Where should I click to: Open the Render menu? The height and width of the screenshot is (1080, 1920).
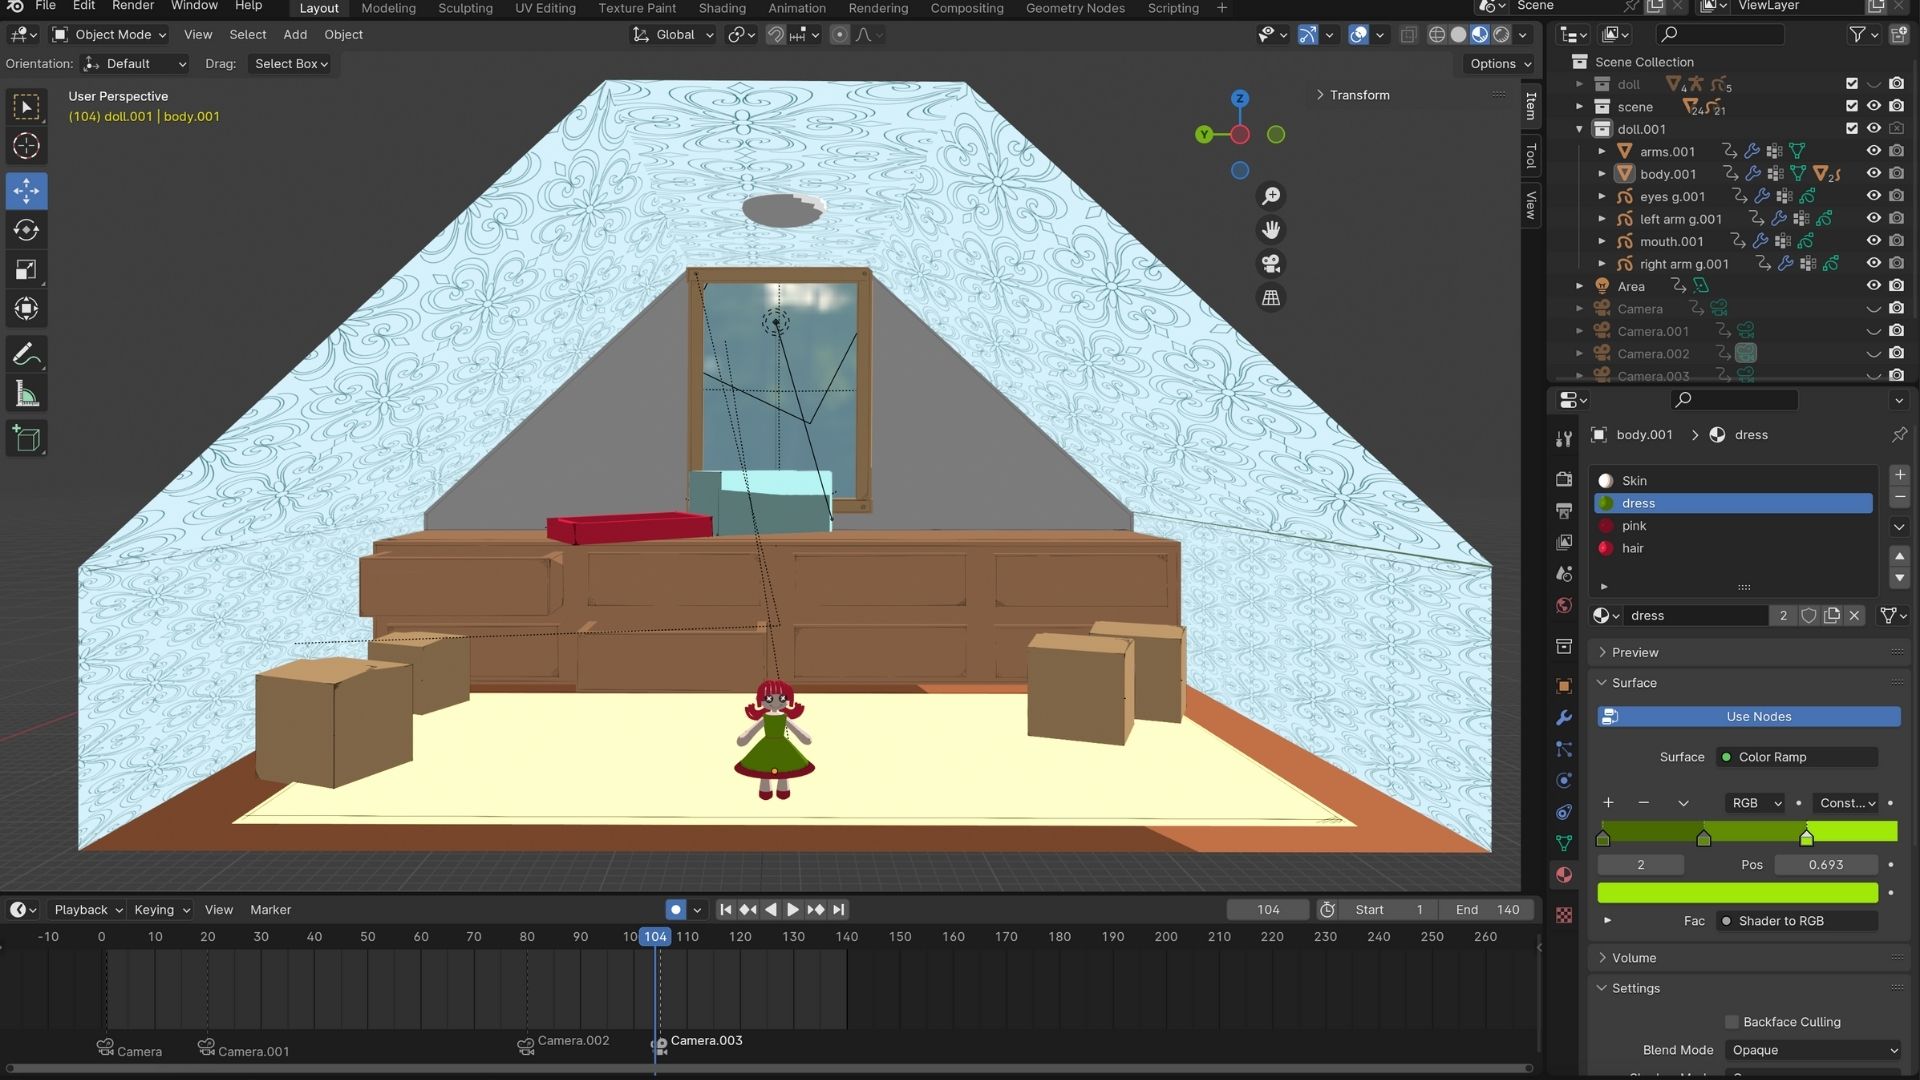pyautogui.click(x=133, y=6)
